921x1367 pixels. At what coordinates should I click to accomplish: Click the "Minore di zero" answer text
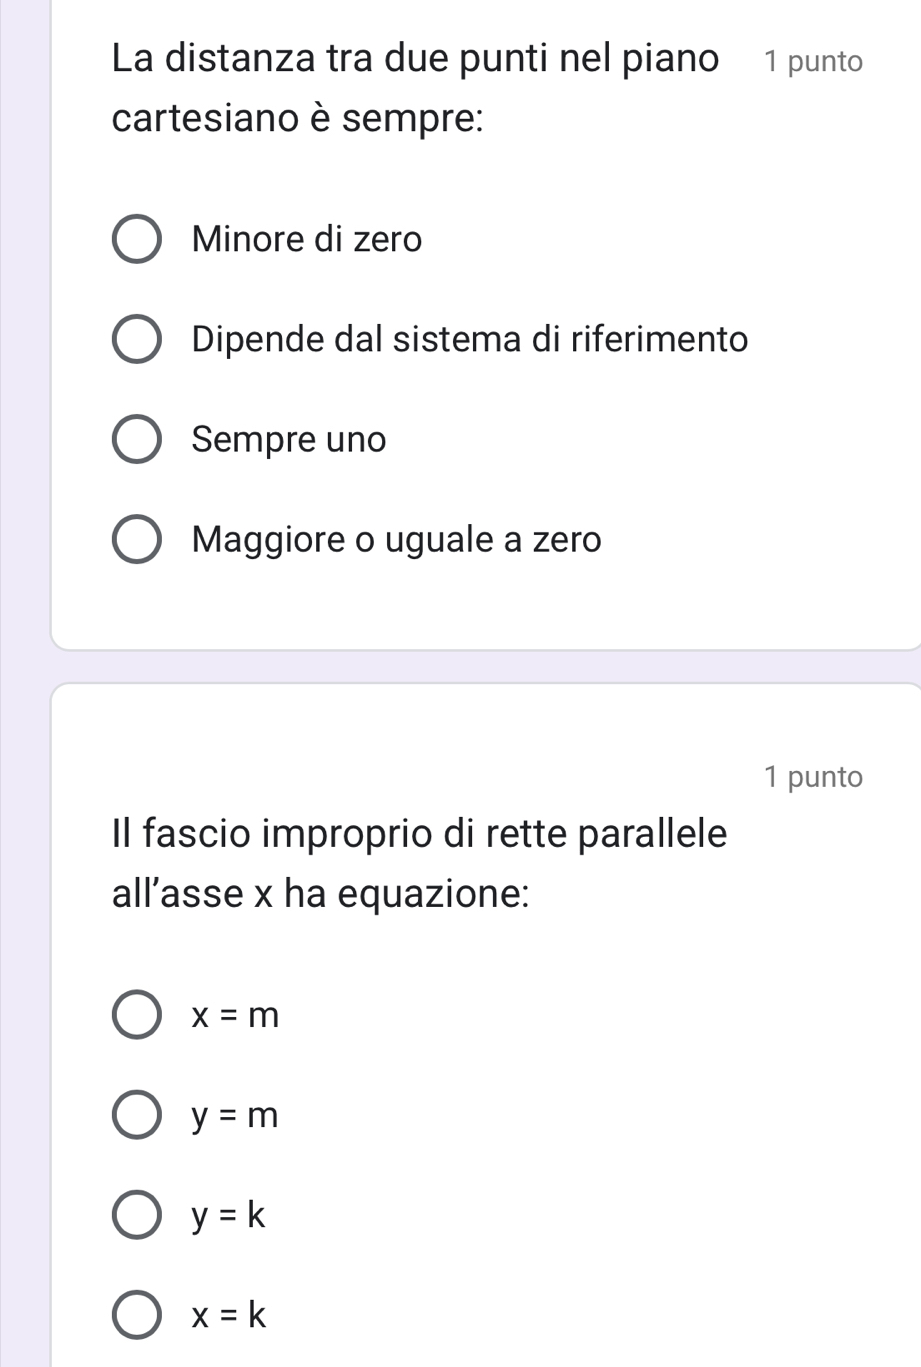click(307, 240)
